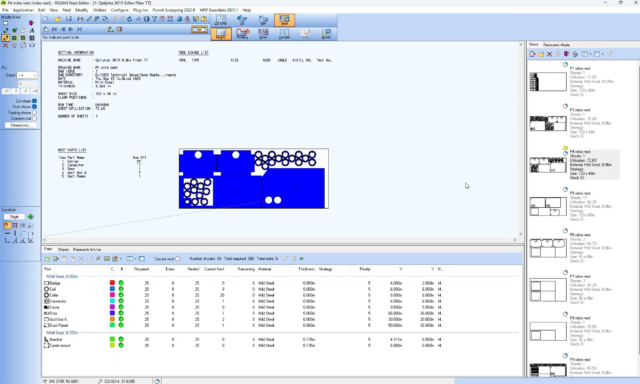
Task: Open the 2D CAD mode button
Action: click(221, 20)
